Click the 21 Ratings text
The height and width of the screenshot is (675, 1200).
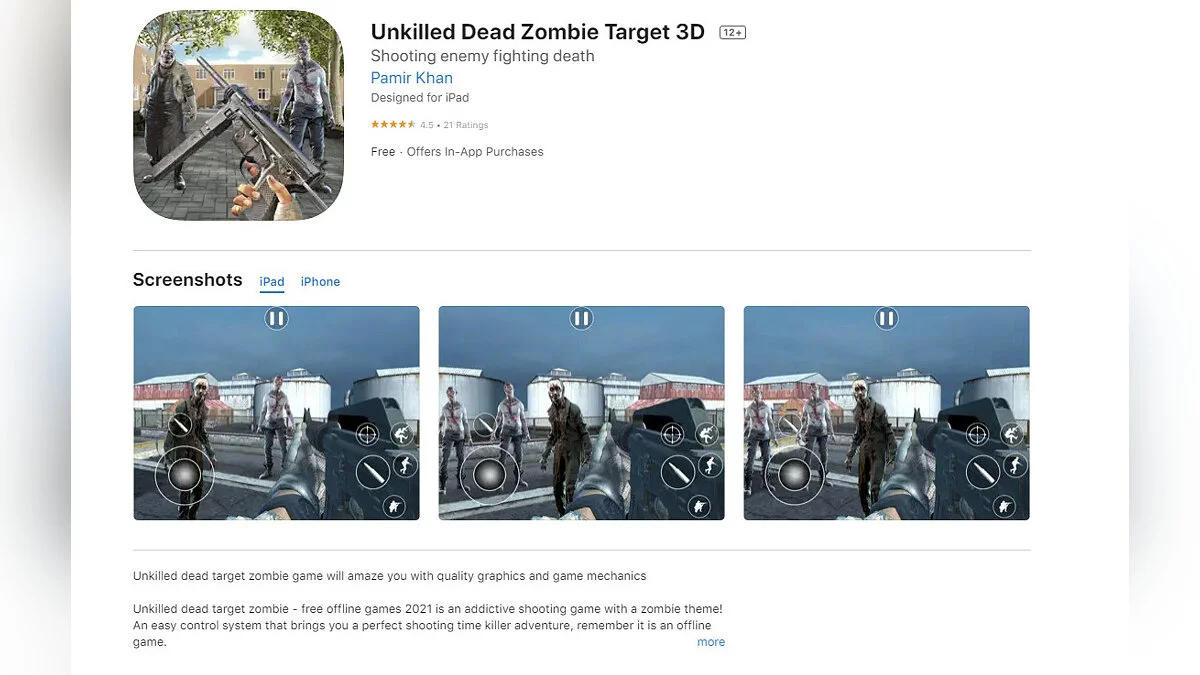(x=466, y=125)
